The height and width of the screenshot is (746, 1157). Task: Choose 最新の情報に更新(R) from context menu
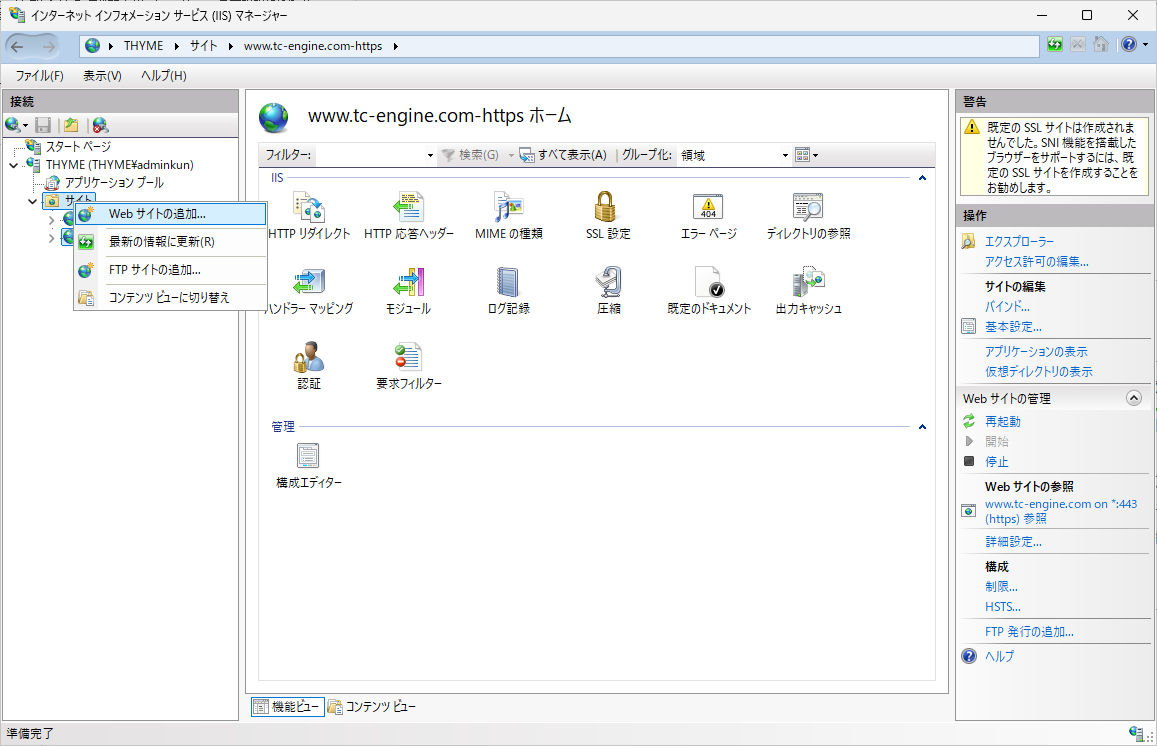point(170,242)
